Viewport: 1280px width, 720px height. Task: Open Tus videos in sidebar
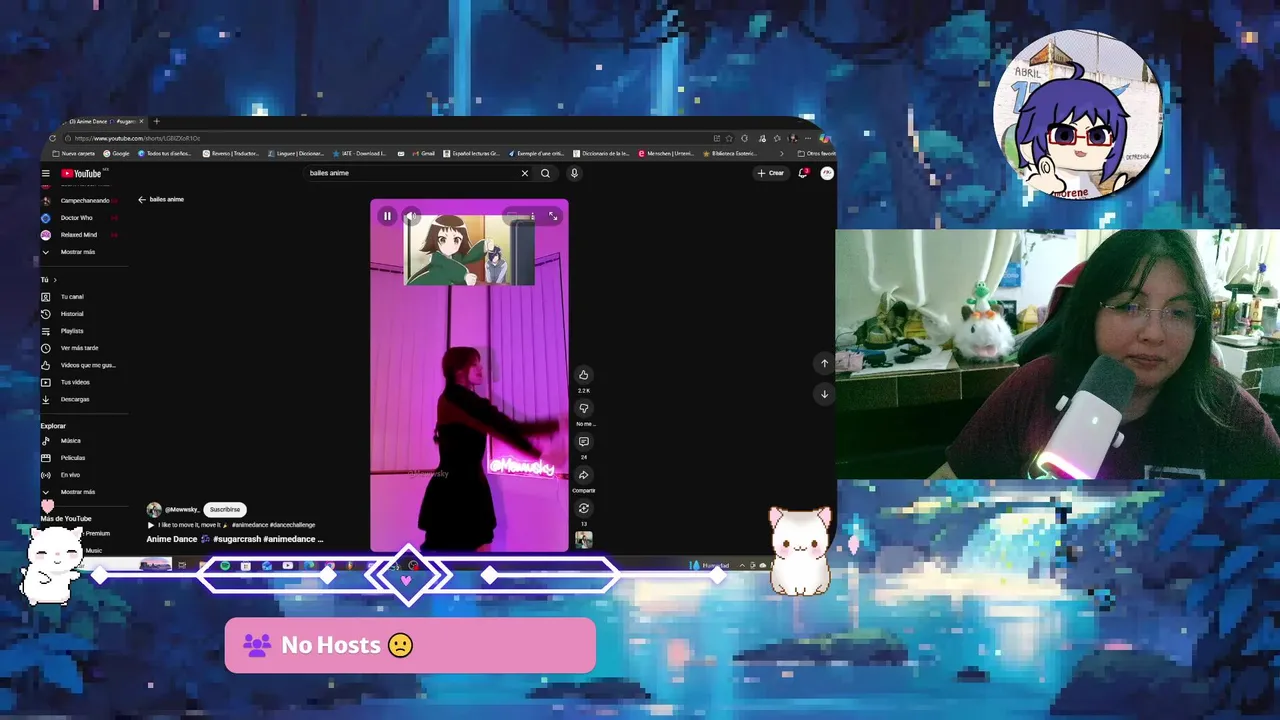[77, 382]
